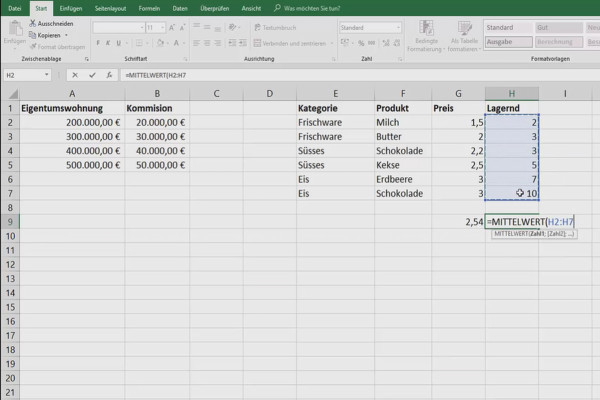This screenshot has width=600, height=400.
Task: Open the font name dropdown
Action: pyautogui.click(x=142, y=28)
